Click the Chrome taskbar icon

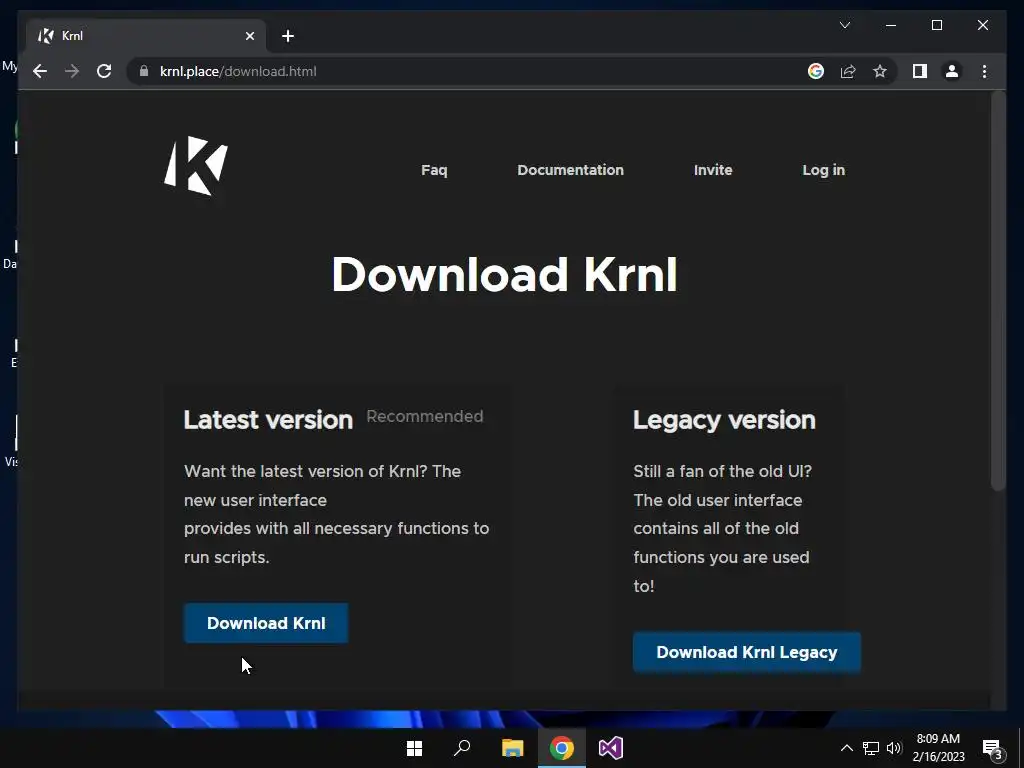[x=562, y=748]
